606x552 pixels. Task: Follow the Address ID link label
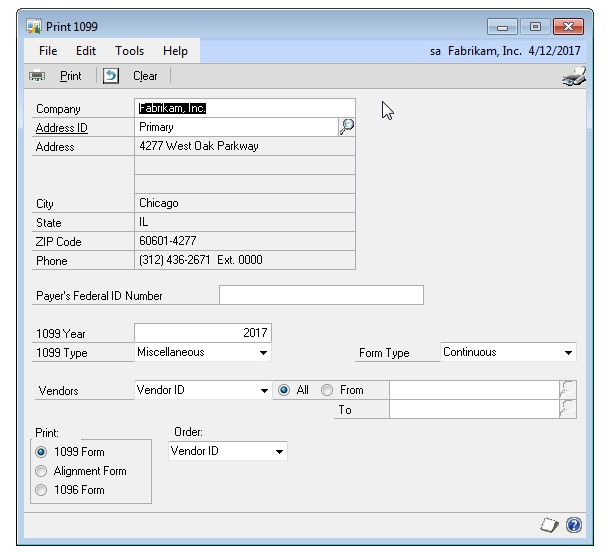coord(61,128)
